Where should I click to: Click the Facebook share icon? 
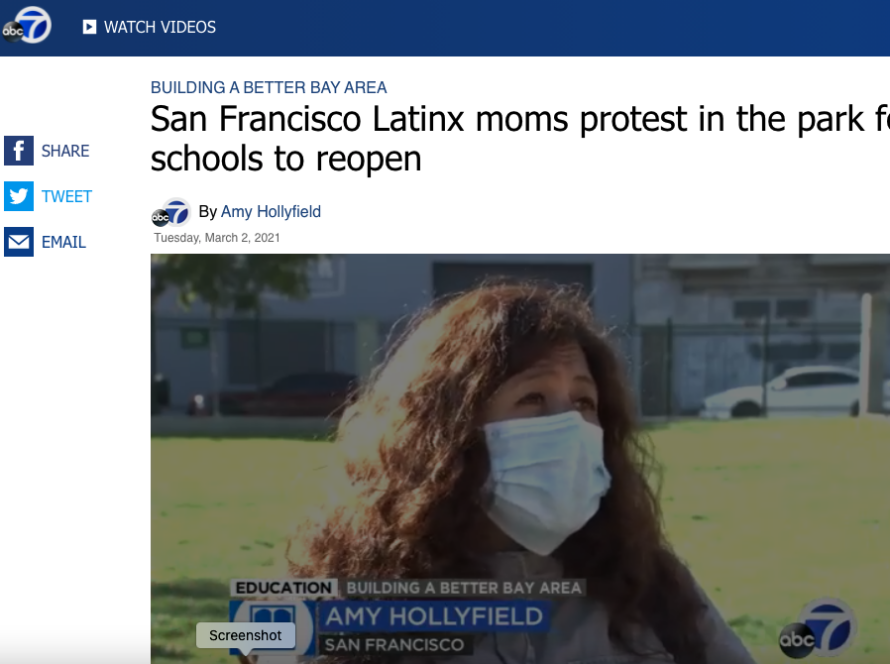point(19,150)
